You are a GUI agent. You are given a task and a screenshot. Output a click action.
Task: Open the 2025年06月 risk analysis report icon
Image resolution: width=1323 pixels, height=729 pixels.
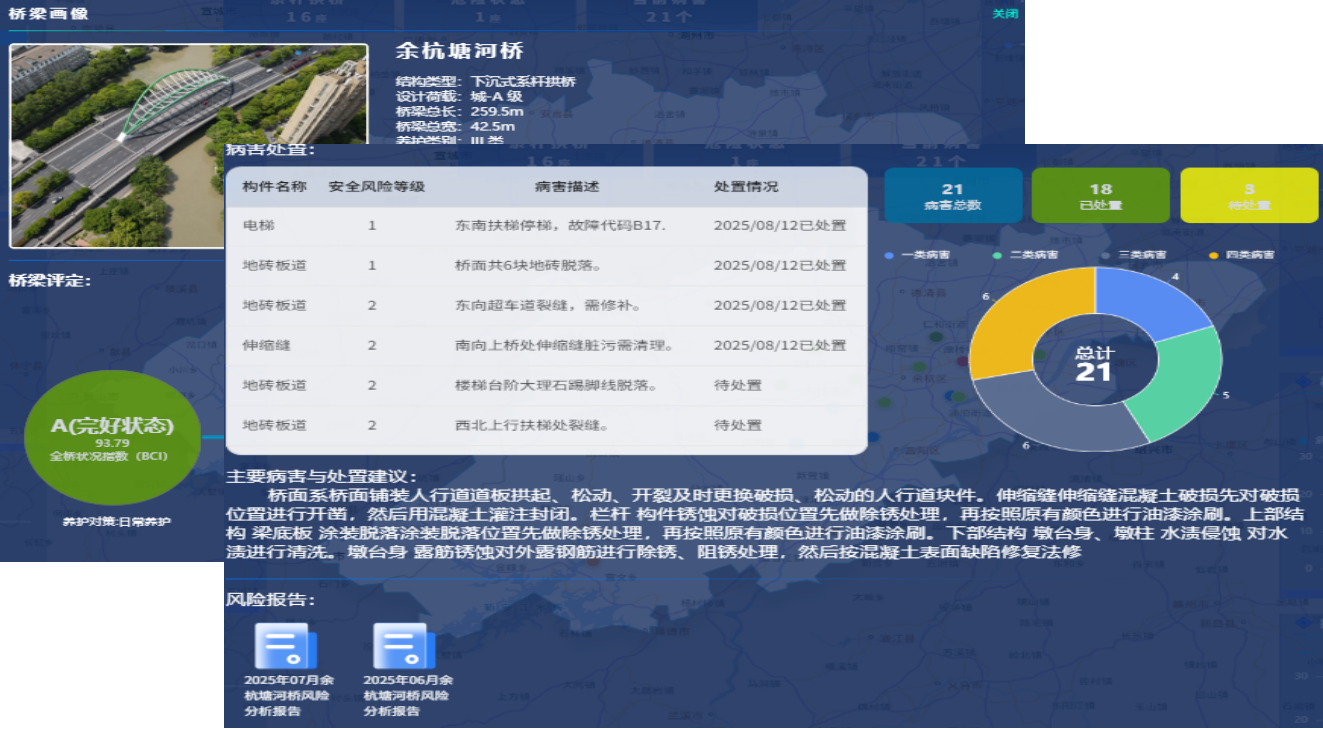tap(404, 646)
